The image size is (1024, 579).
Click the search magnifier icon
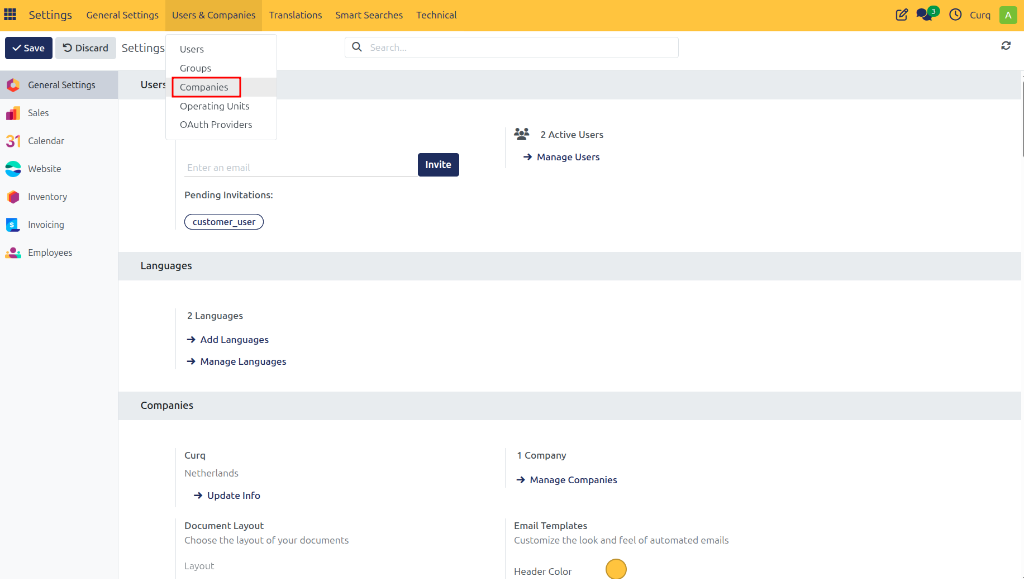point(357,47)
